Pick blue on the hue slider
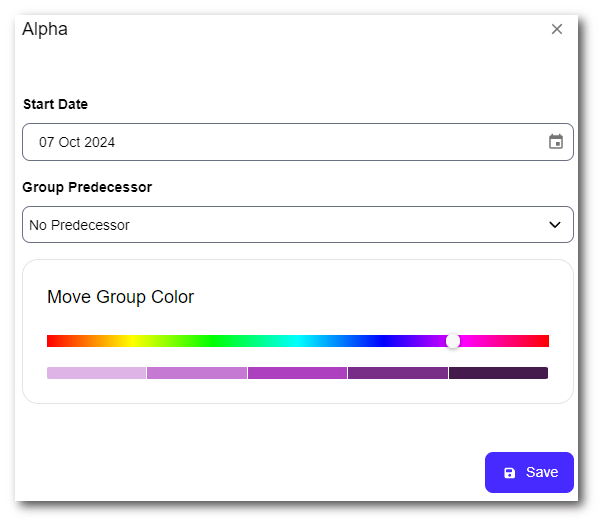Screen dimensions: 603x526 tap(381, 341)
